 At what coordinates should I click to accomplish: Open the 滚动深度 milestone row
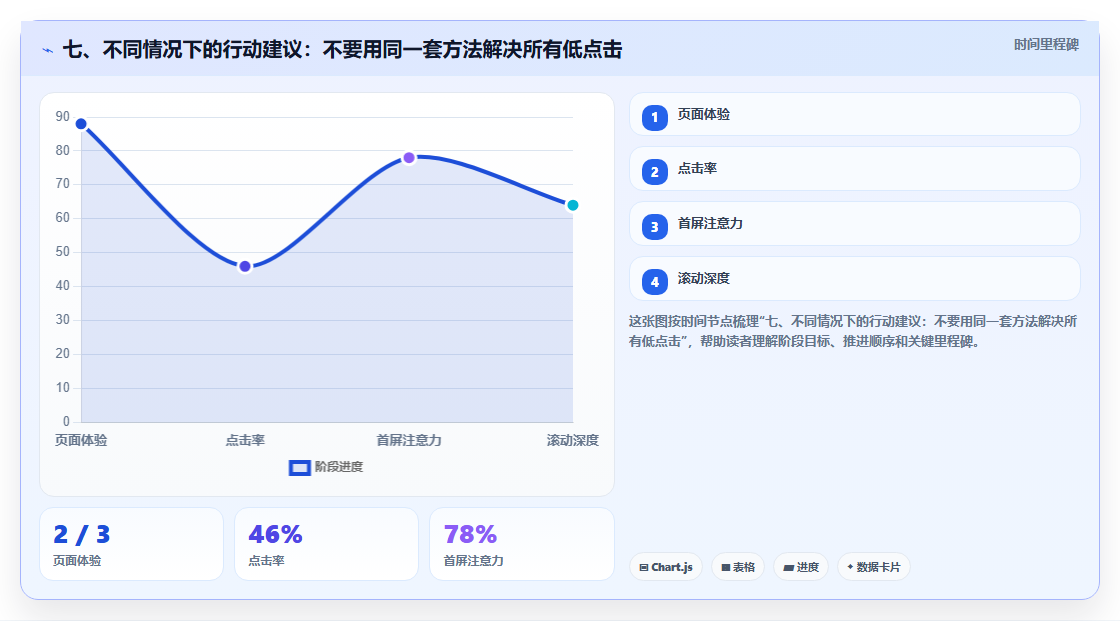[x=854, y=279]
